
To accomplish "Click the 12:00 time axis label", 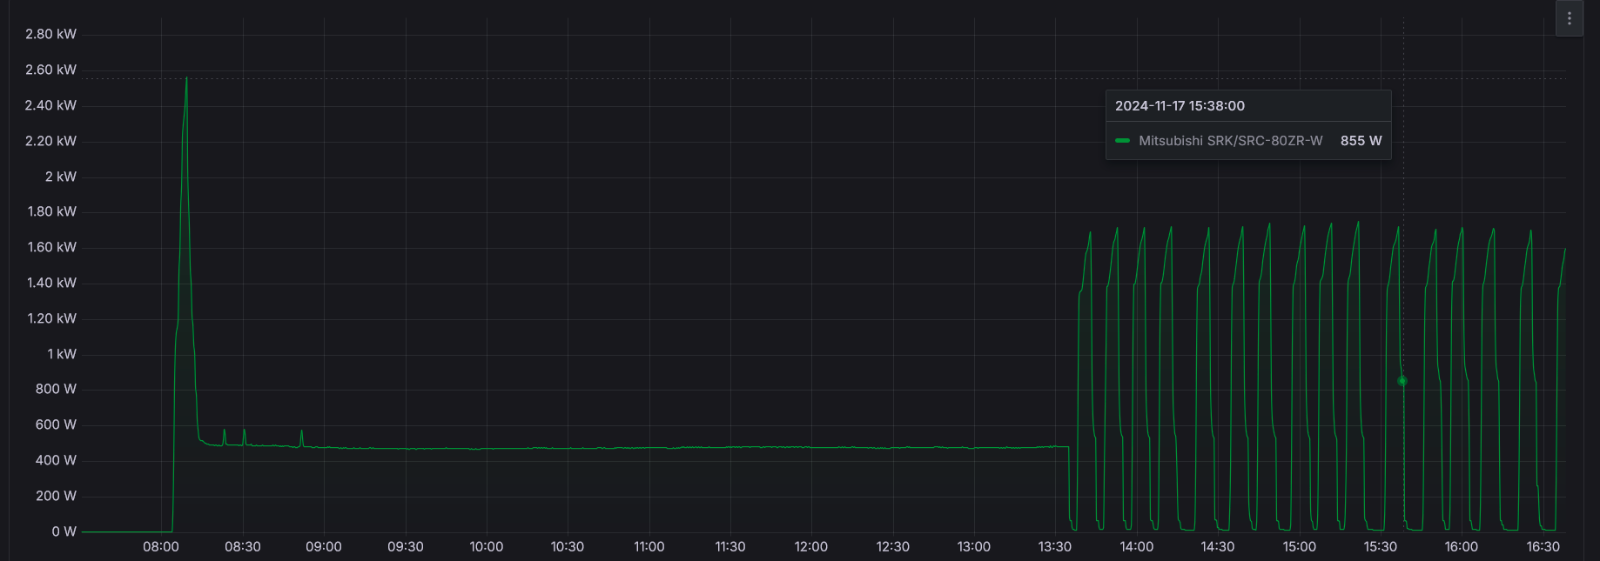I will pyautogui.click(x=811, y=547).
